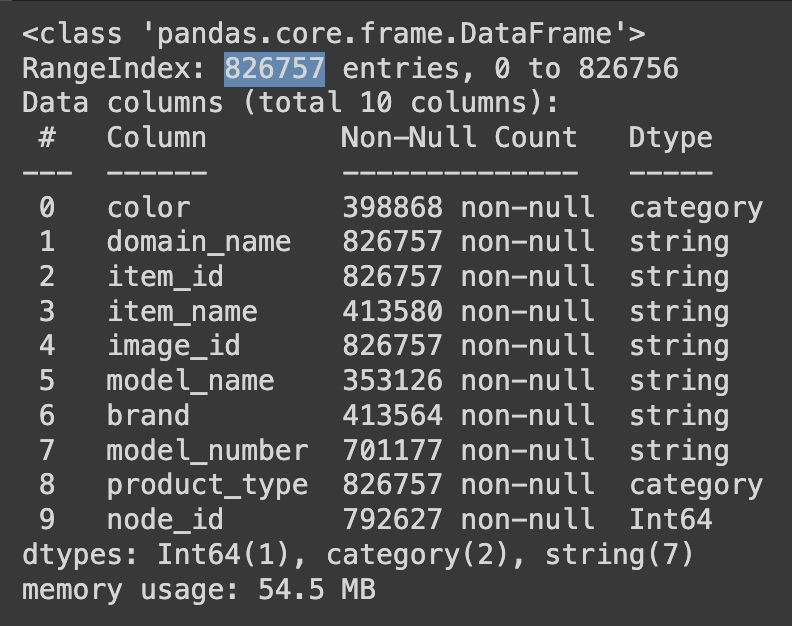792x626 pixels.
Task: Select the column name 'image_id'
Action: click(x=174, y=346)
